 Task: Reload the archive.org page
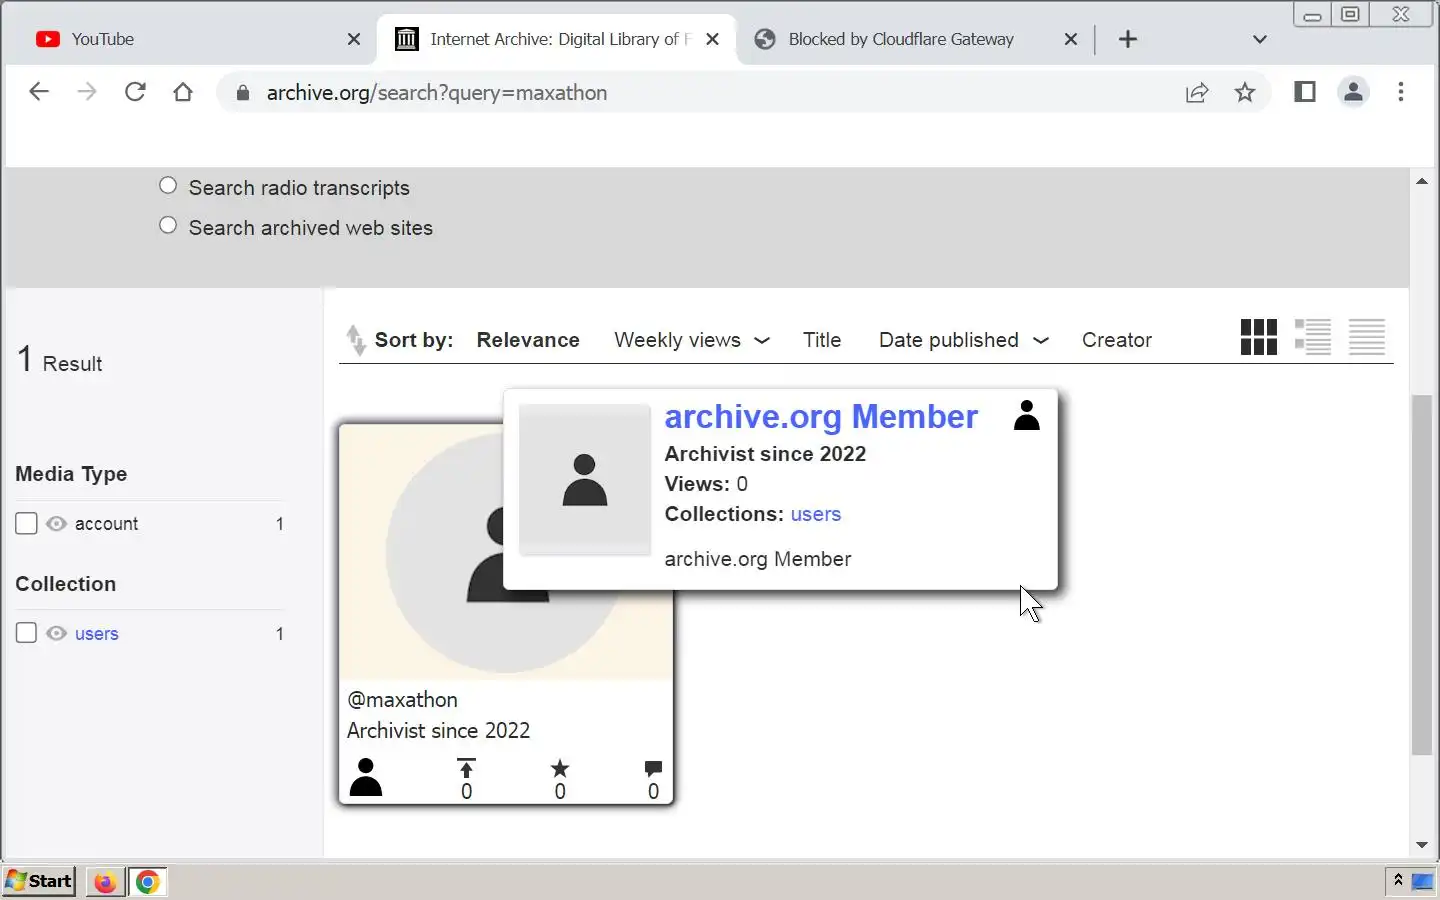(x=135, y=92)
